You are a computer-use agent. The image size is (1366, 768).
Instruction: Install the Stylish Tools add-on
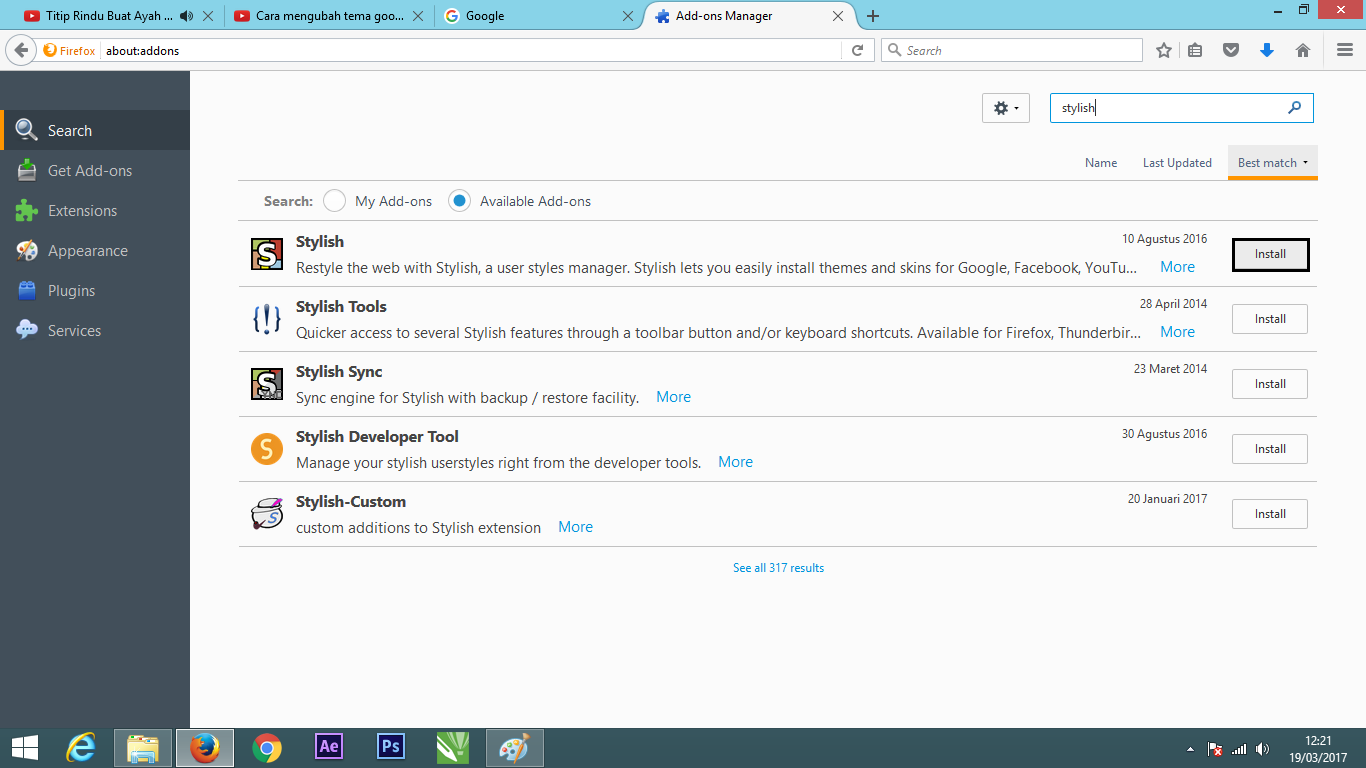[1270, 319]
